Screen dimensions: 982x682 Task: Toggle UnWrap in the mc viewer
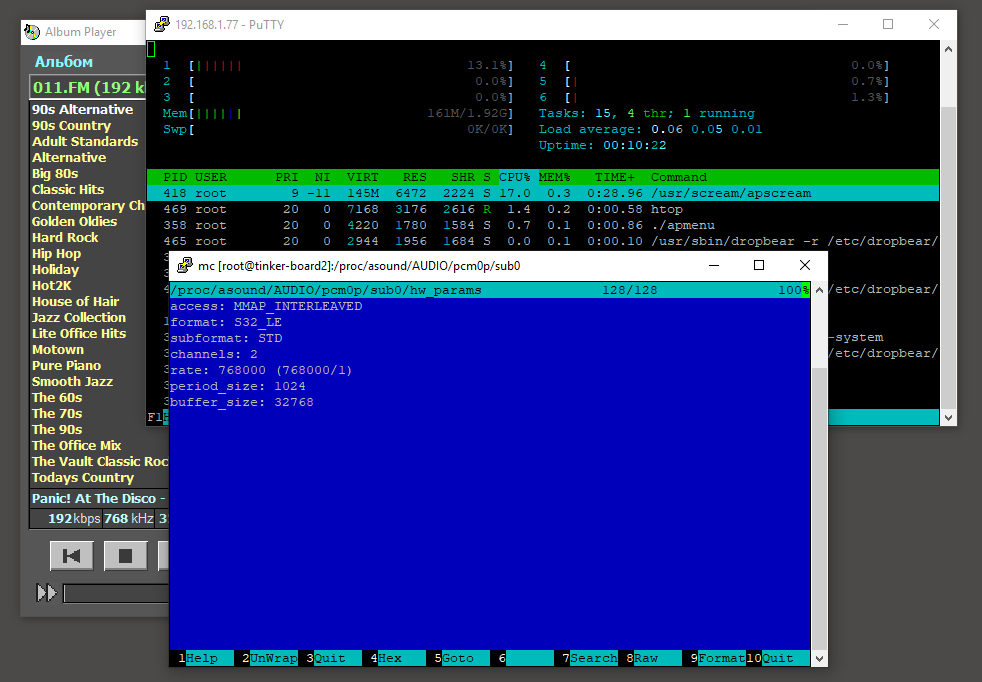[272, 658]
